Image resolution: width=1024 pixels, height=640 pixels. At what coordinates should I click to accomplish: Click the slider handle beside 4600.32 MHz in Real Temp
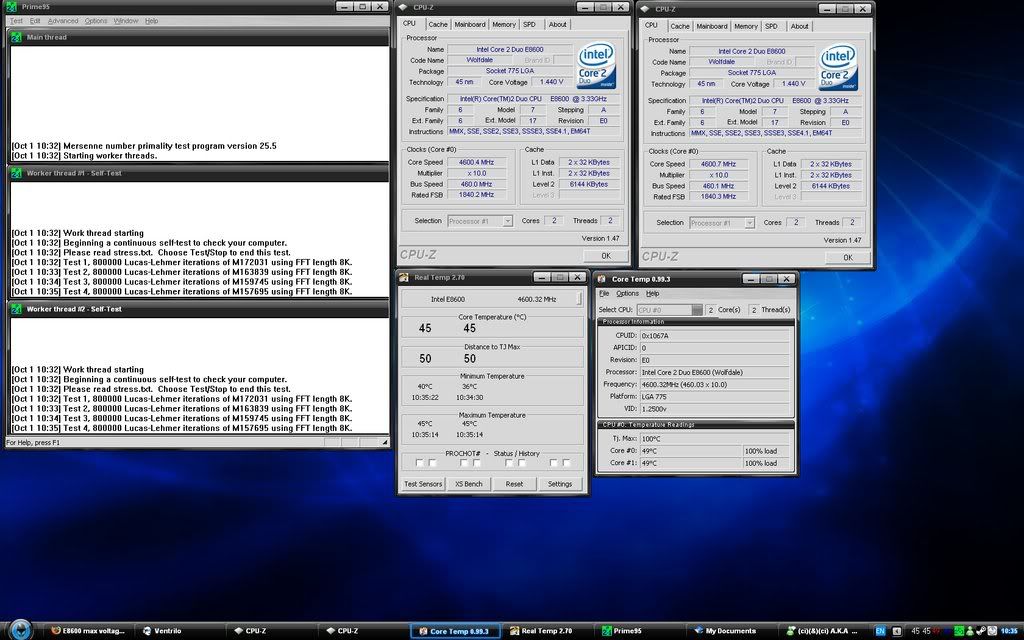pyautogui.click(x=579, y=299)
